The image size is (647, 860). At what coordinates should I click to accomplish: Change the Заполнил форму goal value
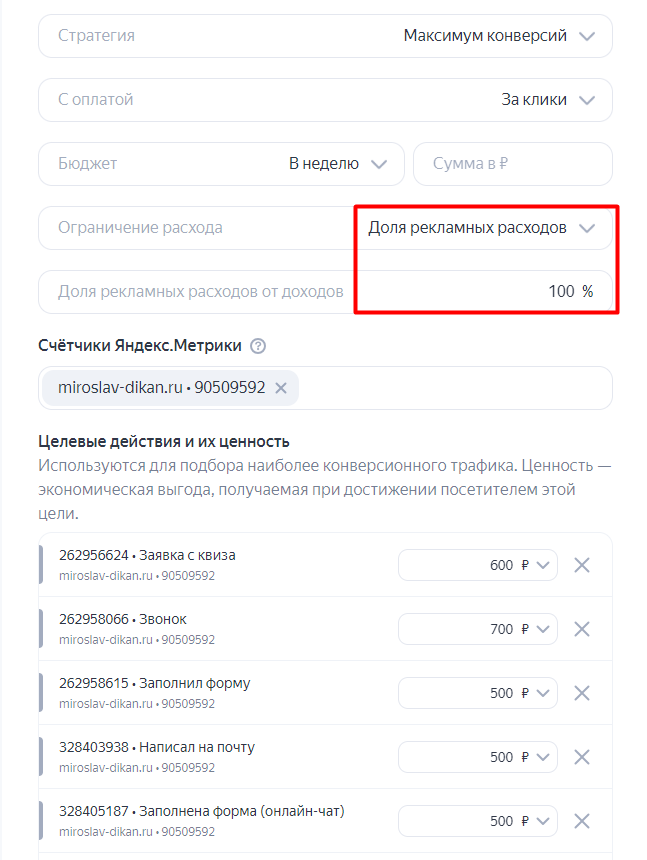[478, 693]
